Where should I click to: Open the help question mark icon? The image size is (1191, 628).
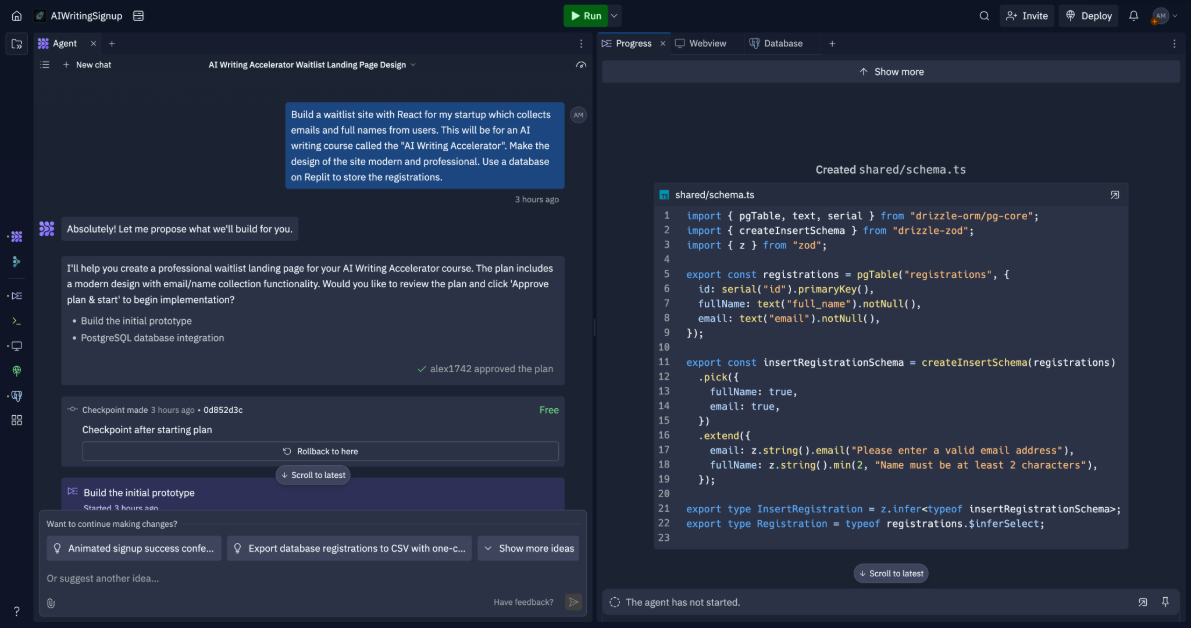tap(16, 611)
